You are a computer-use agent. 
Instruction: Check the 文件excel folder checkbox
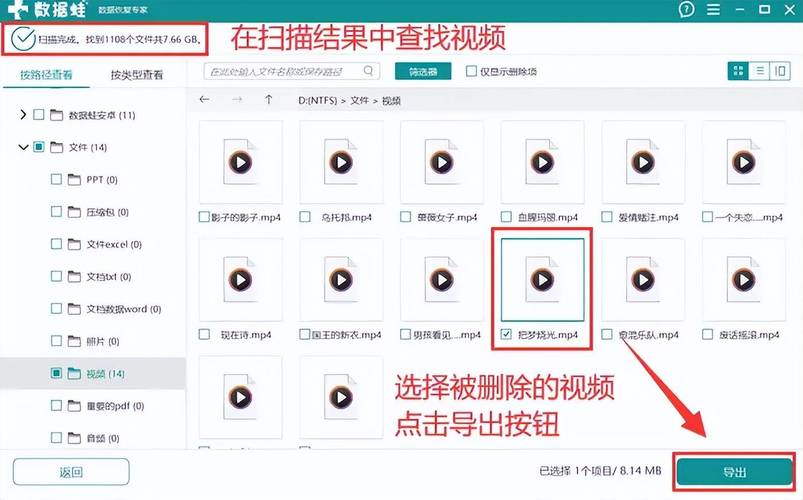coord(56,244)
